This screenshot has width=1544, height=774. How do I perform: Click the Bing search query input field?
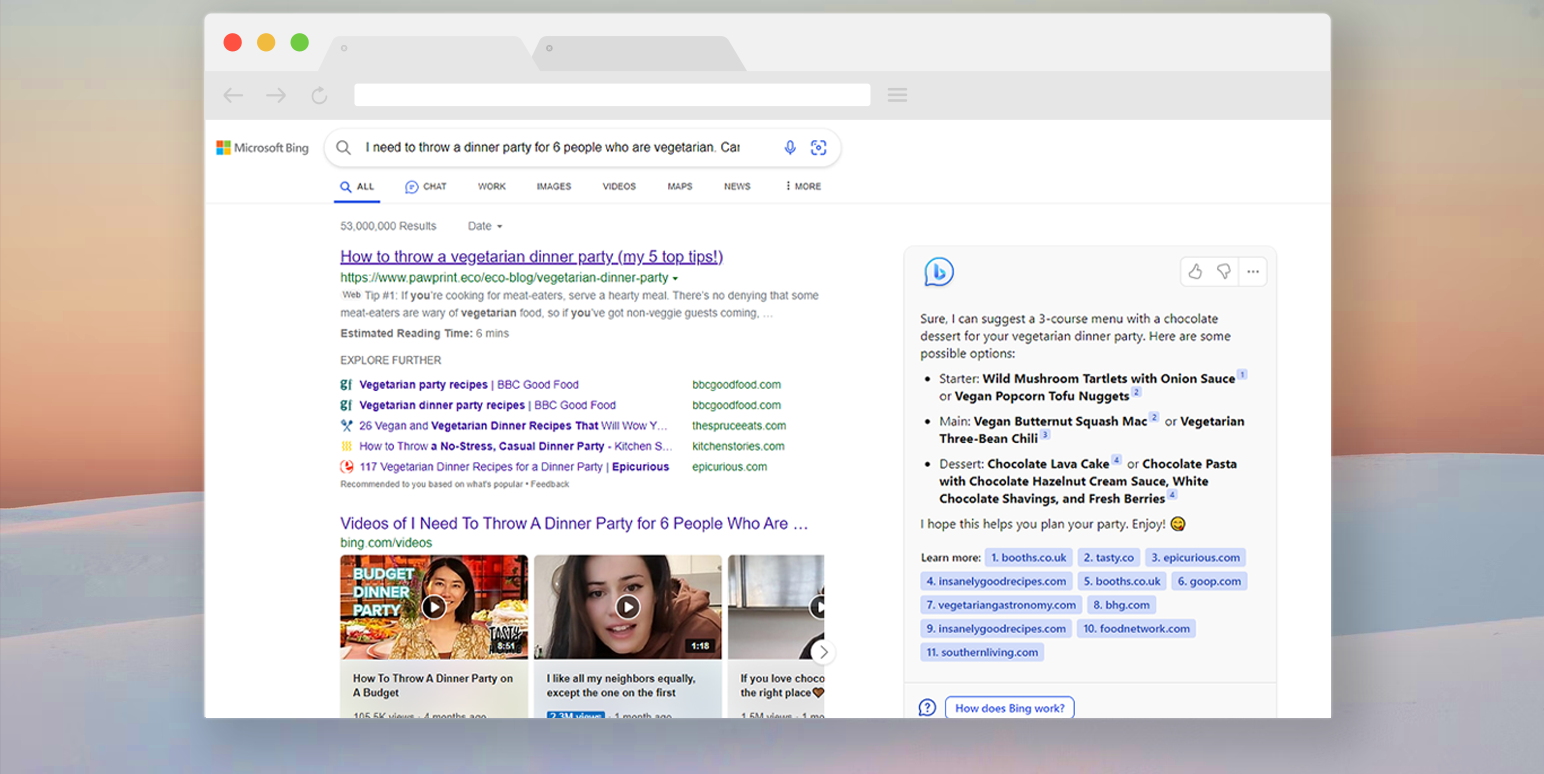[x=553, y=148]
